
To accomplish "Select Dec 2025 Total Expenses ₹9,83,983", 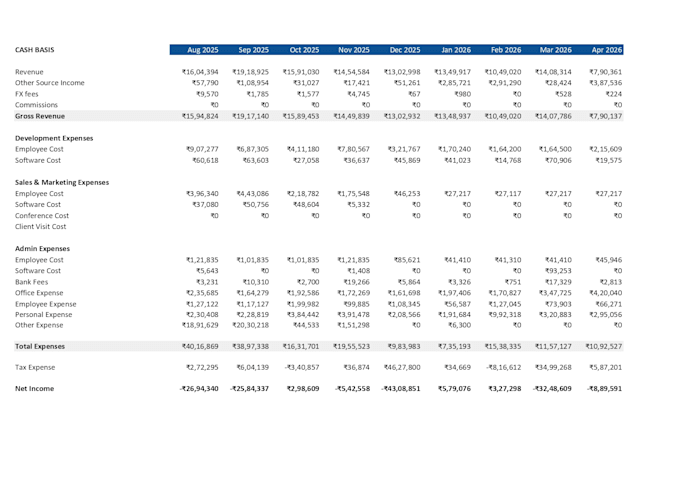I will [x=404, y=347].
